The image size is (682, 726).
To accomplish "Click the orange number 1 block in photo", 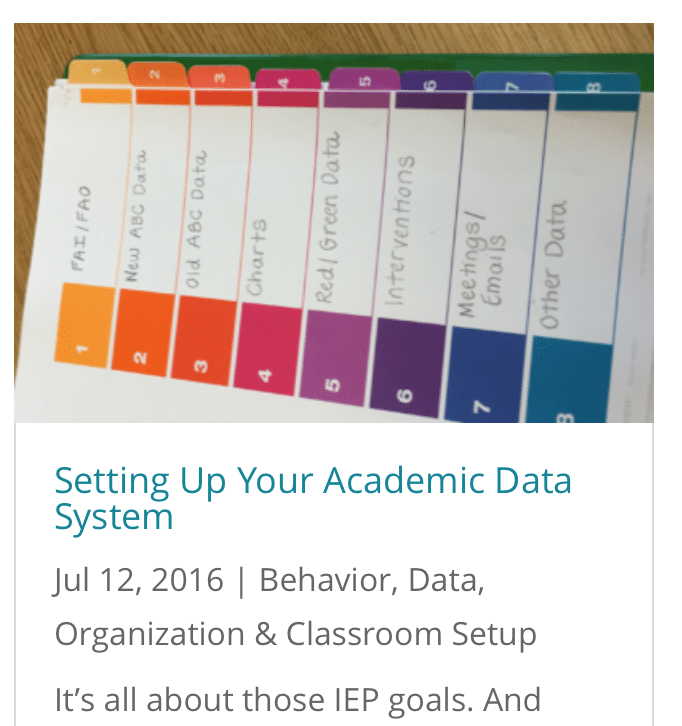I will pyautogui.click(x=85, y=324).
